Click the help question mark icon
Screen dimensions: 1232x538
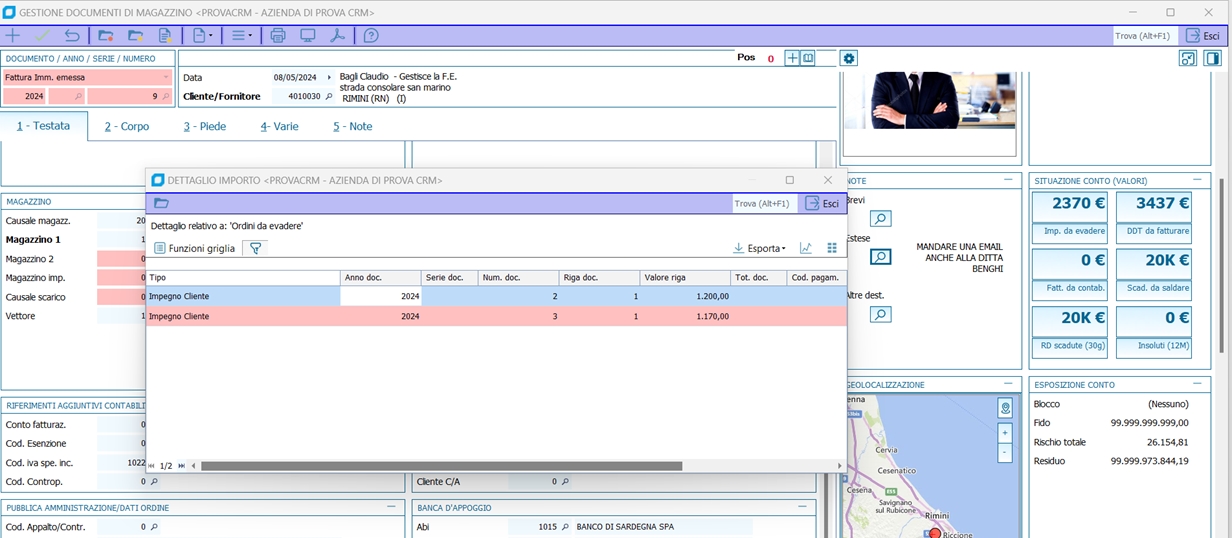pos(371,36)
